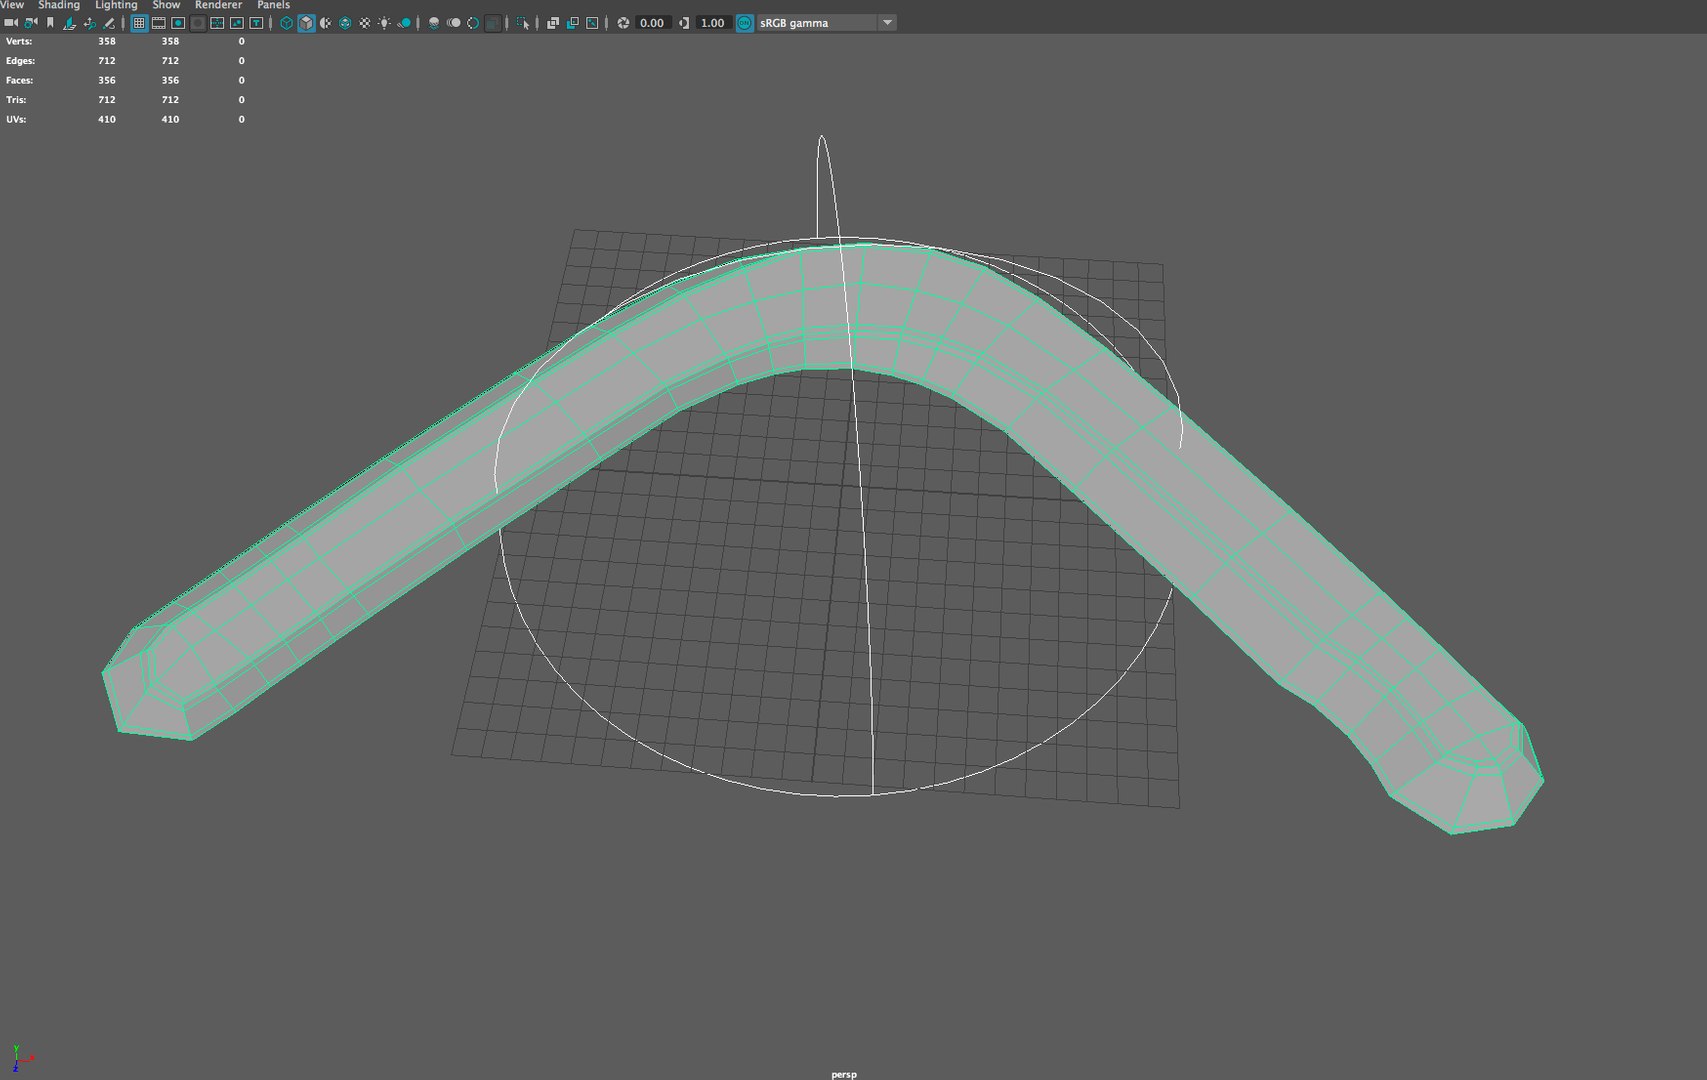Toggle 2D Pan/Zoom icon
Image resolution: width=1707 pixels, height=1080 pixels.
pos(90,22)
